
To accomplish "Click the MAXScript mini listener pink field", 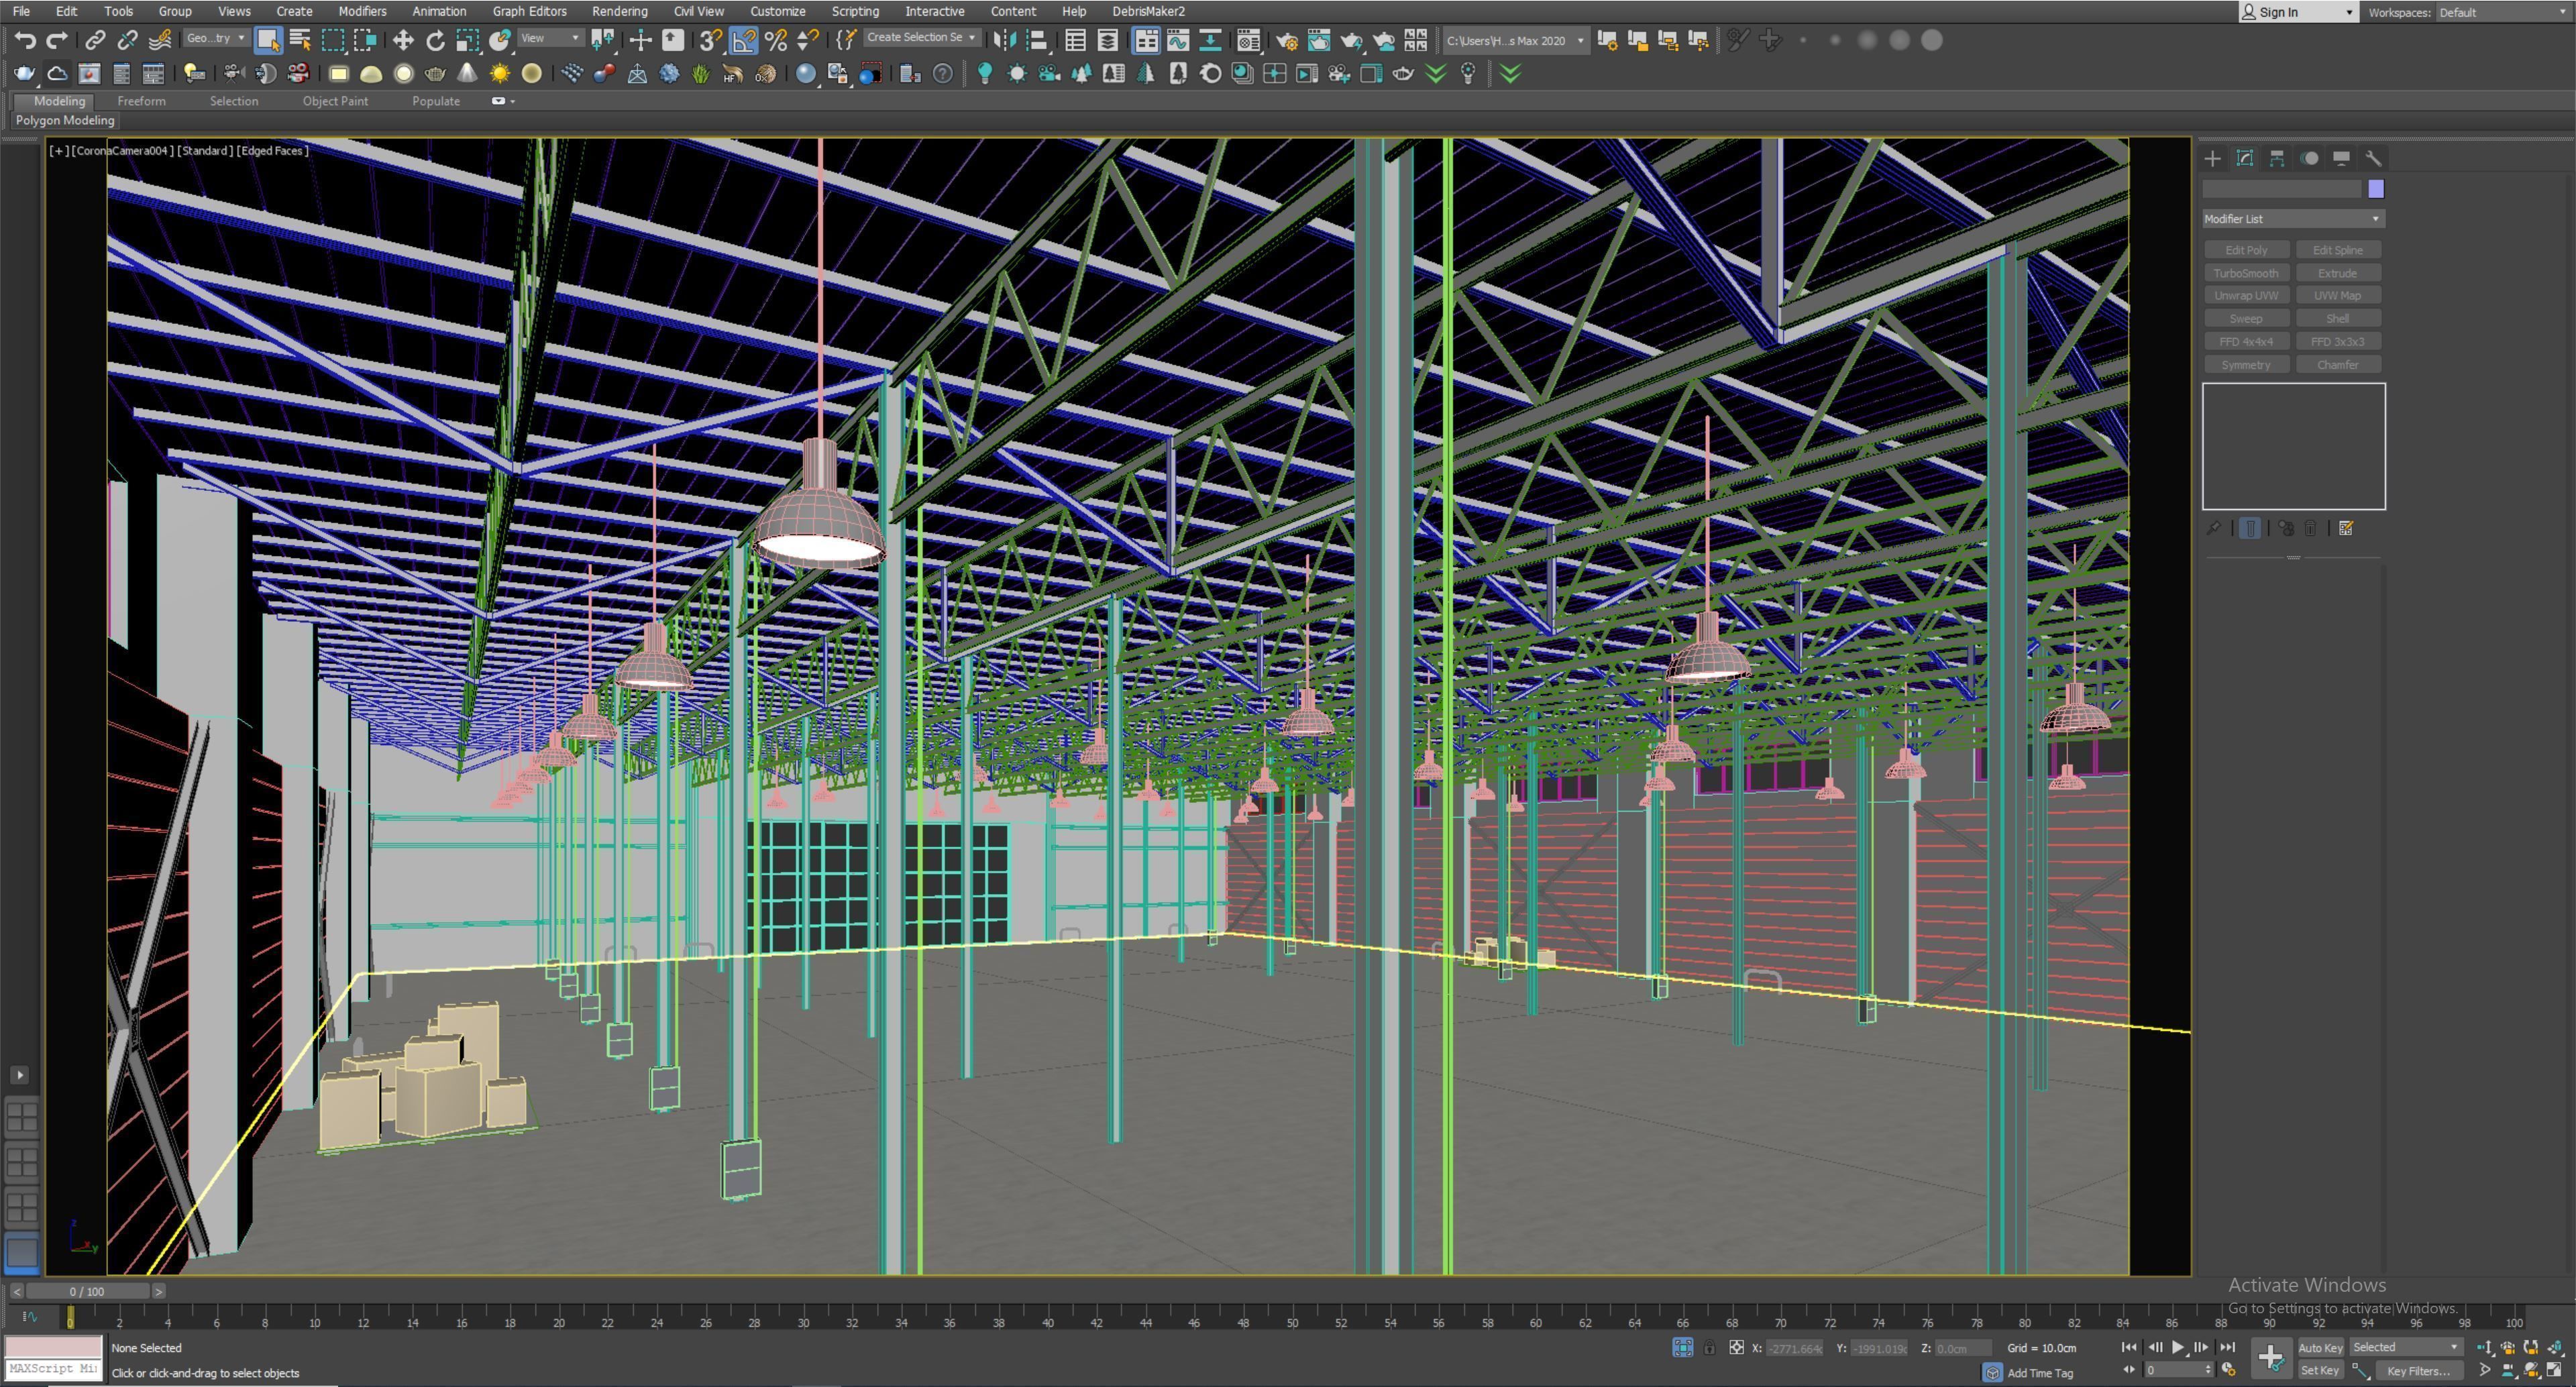I will click(54, 1347).
